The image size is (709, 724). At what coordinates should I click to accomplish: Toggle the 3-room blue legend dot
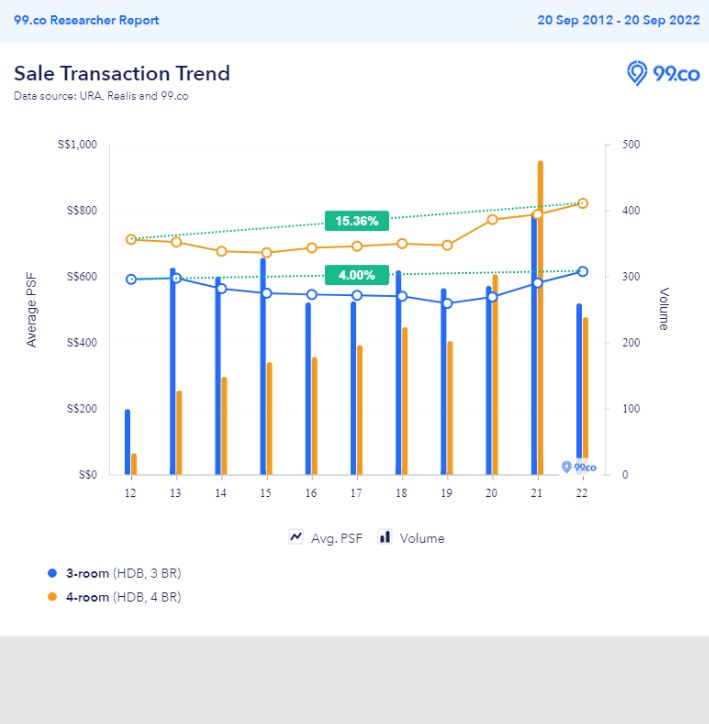point(52,573)
